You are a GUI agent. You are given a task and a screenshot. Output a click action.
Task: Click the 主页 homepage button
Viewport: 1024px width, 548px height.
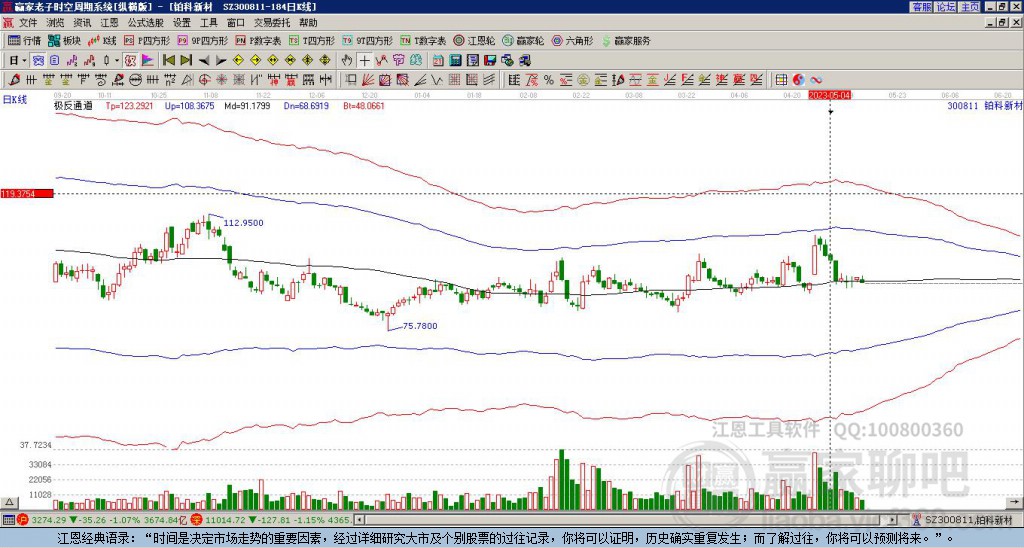pos(970,7)
